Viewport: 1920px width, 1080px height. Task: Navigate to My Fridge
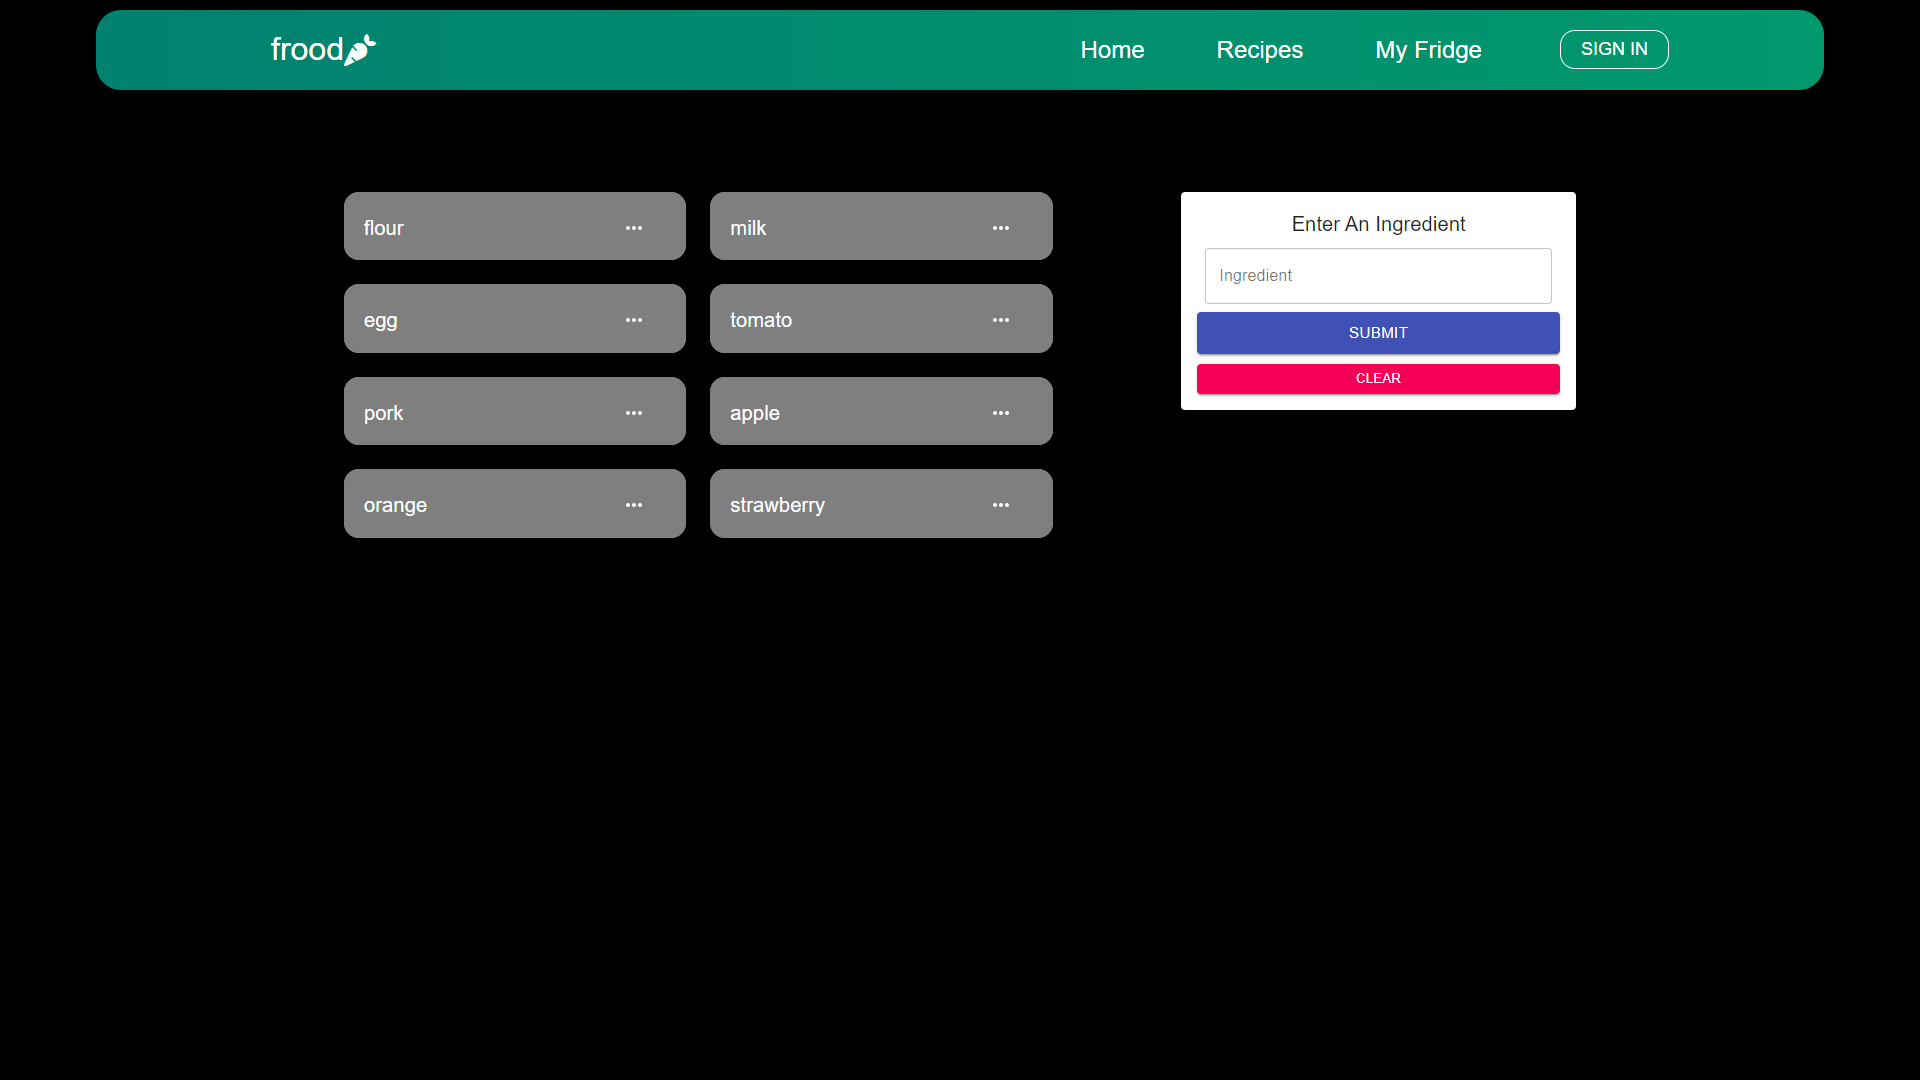coord(1428,50)
